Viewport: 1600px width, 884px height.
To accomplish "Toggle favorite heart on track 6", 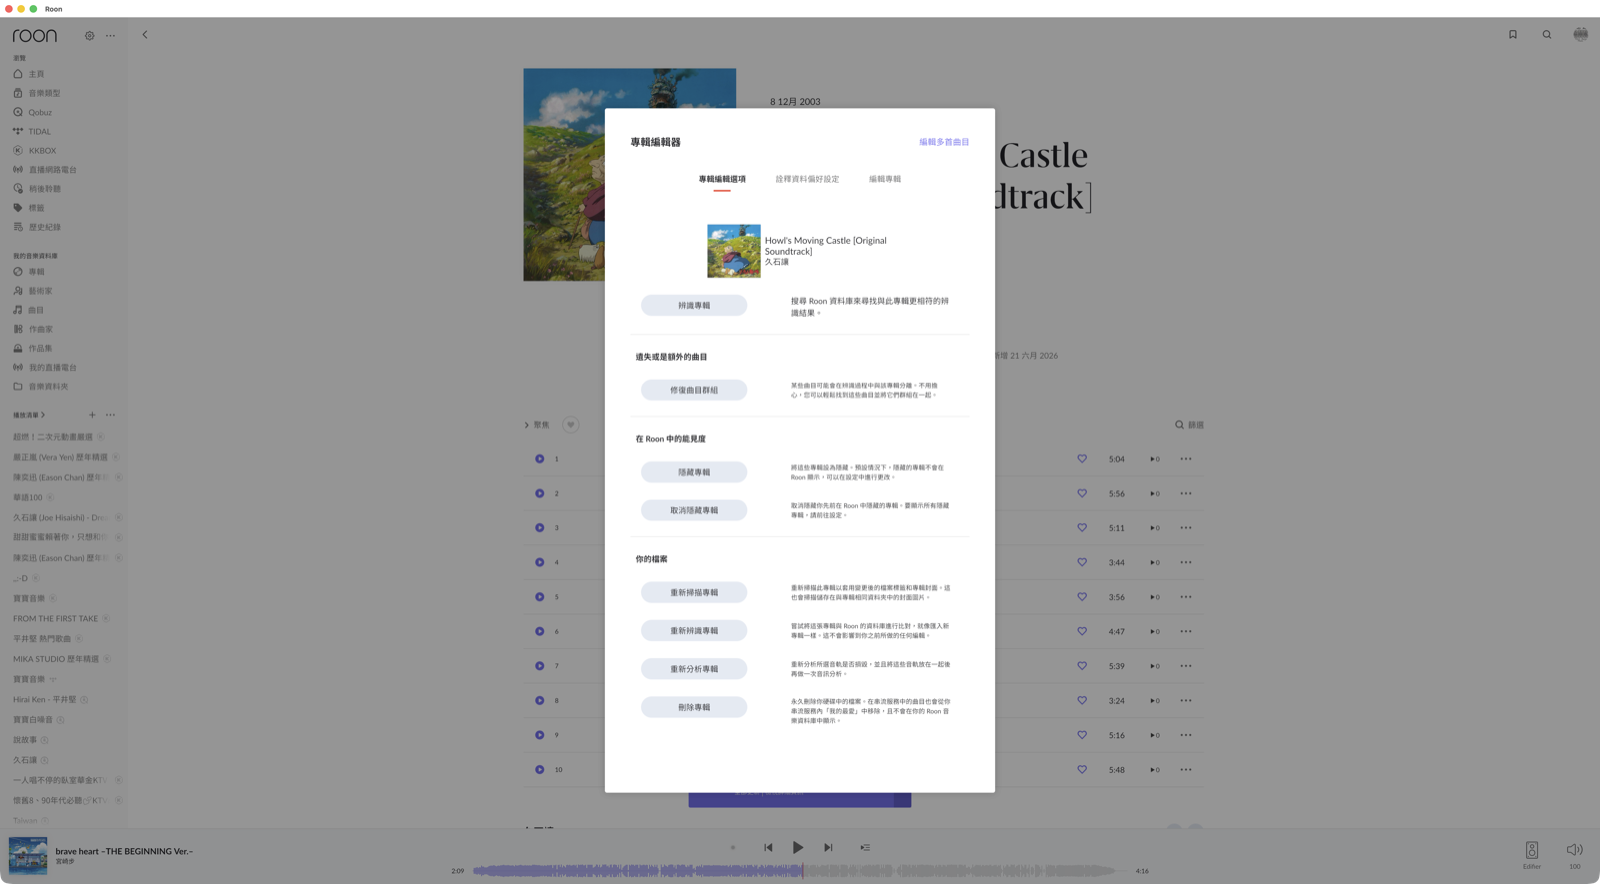I will tap(1082, 631).
